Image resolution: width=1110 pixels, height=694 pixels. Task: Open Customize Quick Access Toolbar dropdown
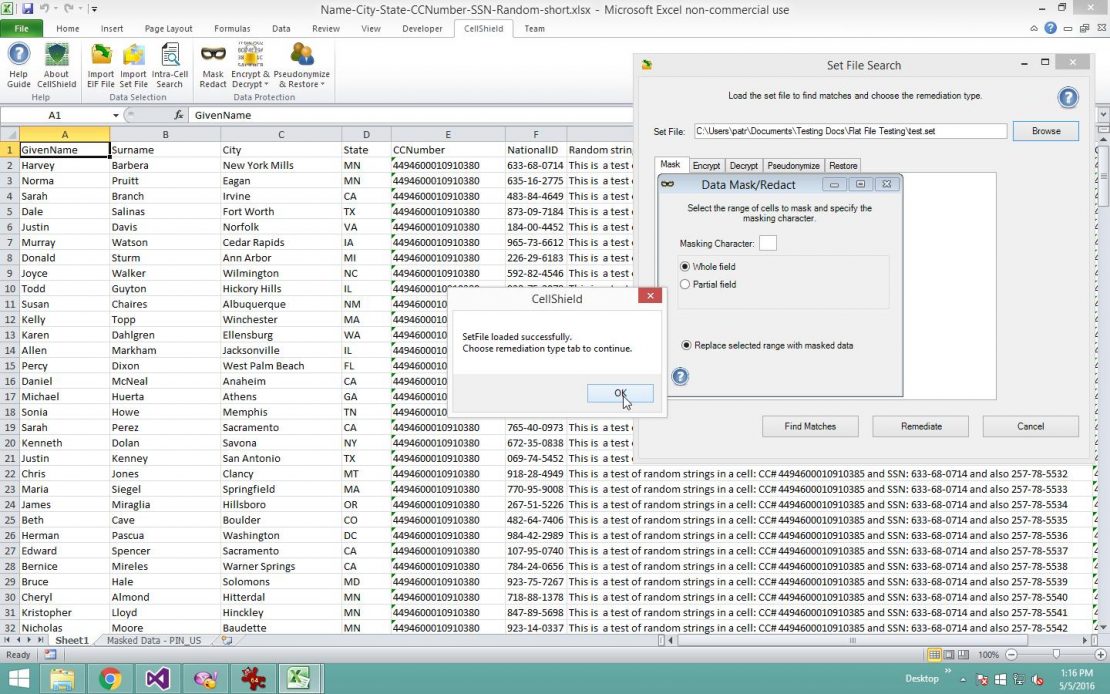point(94,9)
